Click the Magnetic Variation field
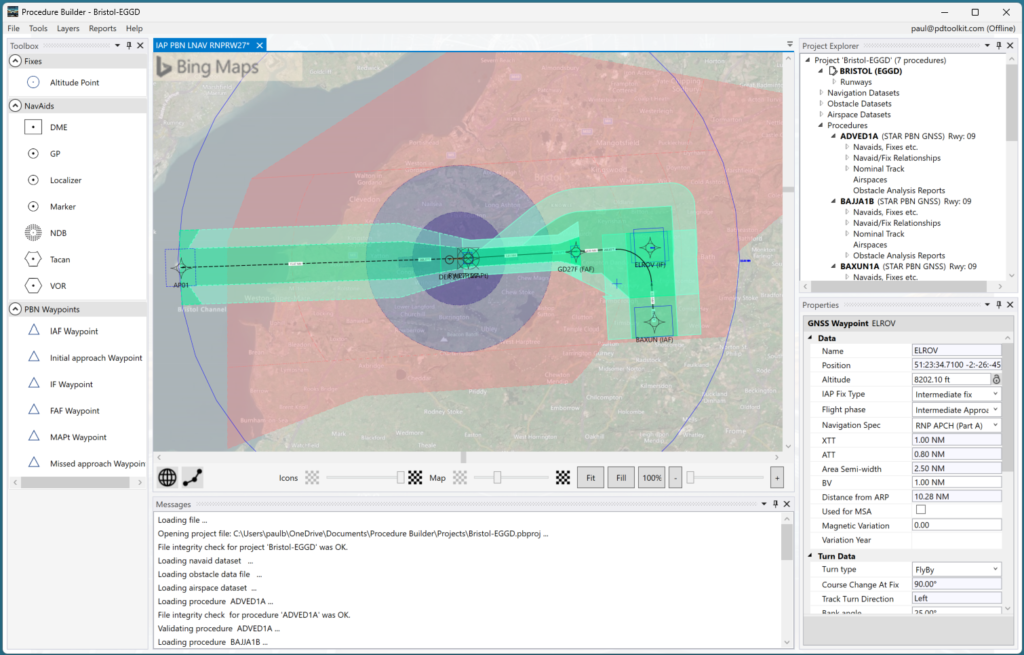1024x655 pixels. (956, 525)
